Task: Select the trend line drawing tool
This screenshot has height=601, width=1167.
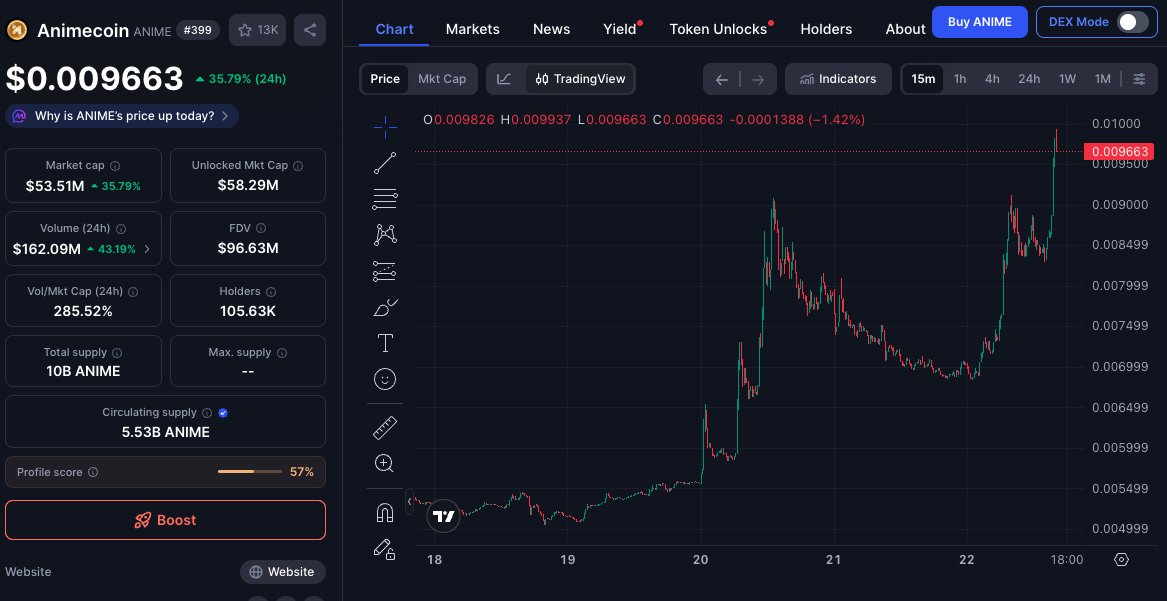Action: pos(385,163)
